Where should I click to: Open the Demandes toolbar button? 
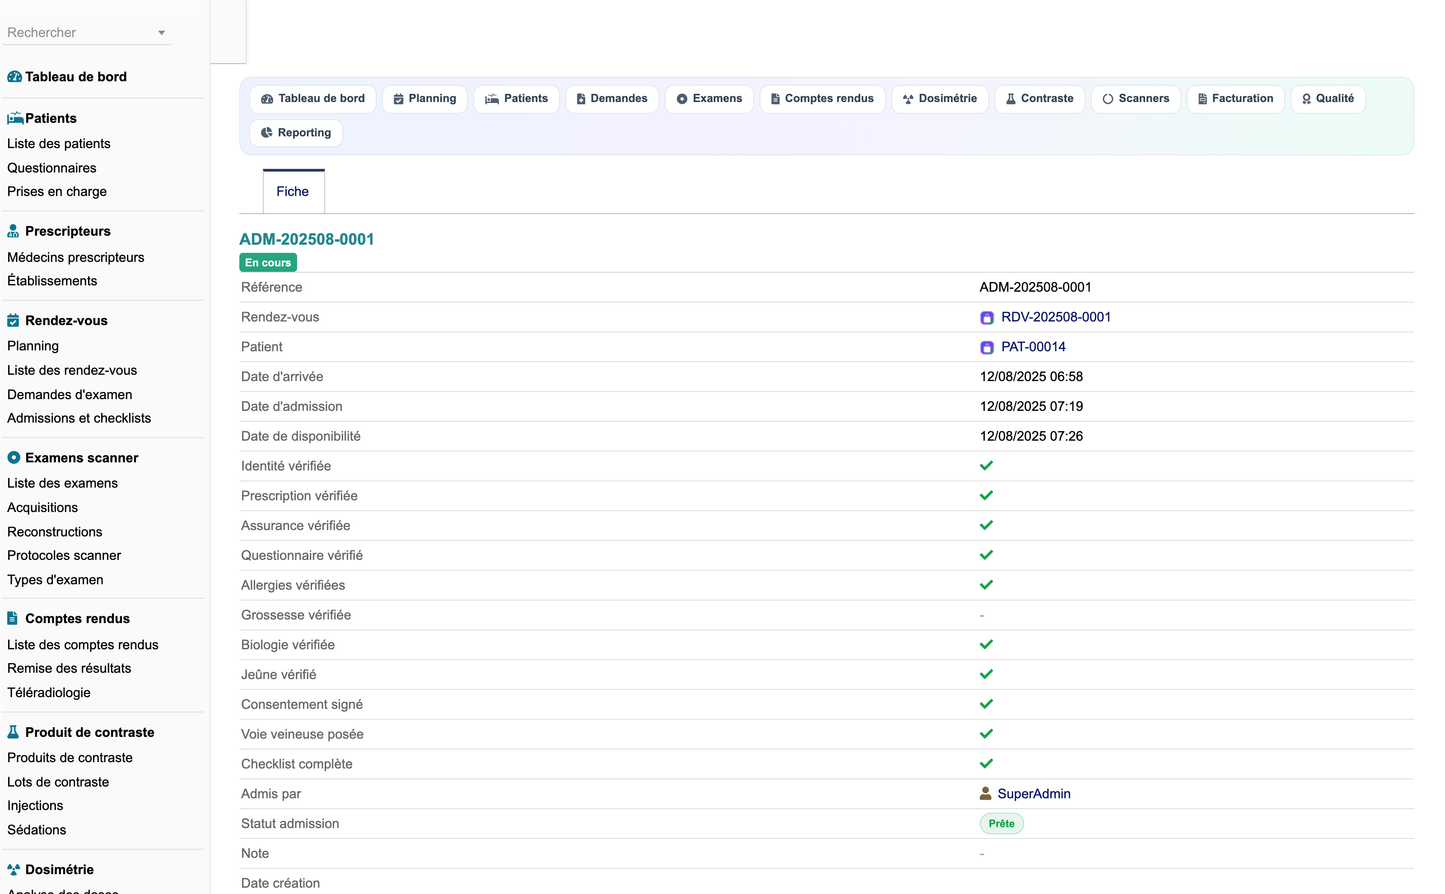click(612, 99)
